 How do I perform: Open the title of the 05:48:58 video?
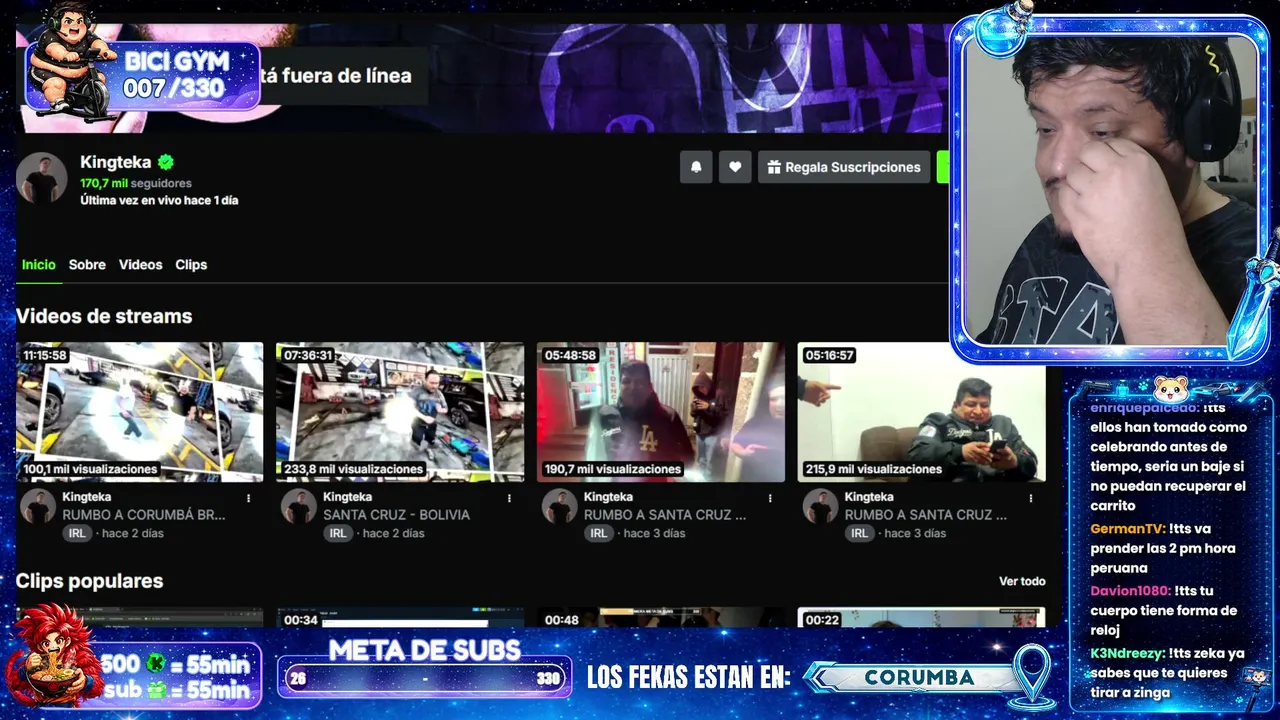[x=665, y=515]
